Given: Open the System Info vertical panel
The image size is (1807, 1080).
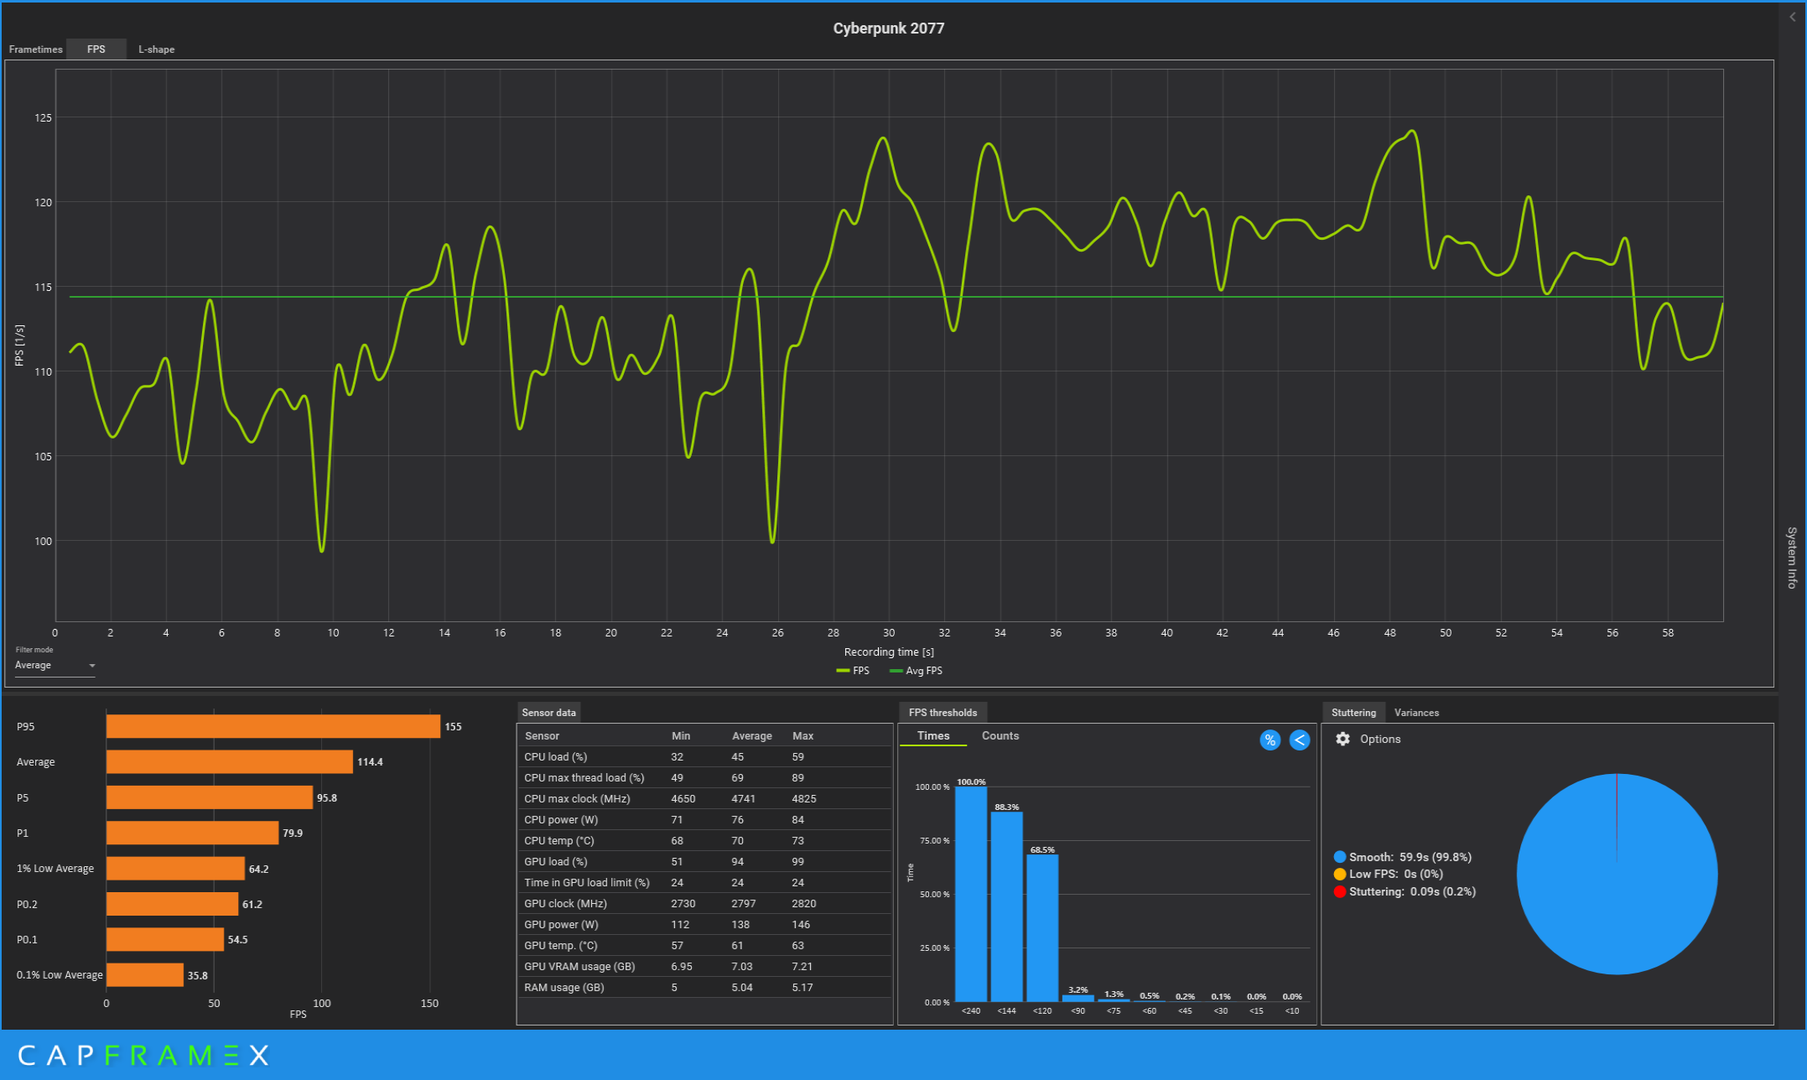Looking at the screenshot, I should tap(1792, 557).
